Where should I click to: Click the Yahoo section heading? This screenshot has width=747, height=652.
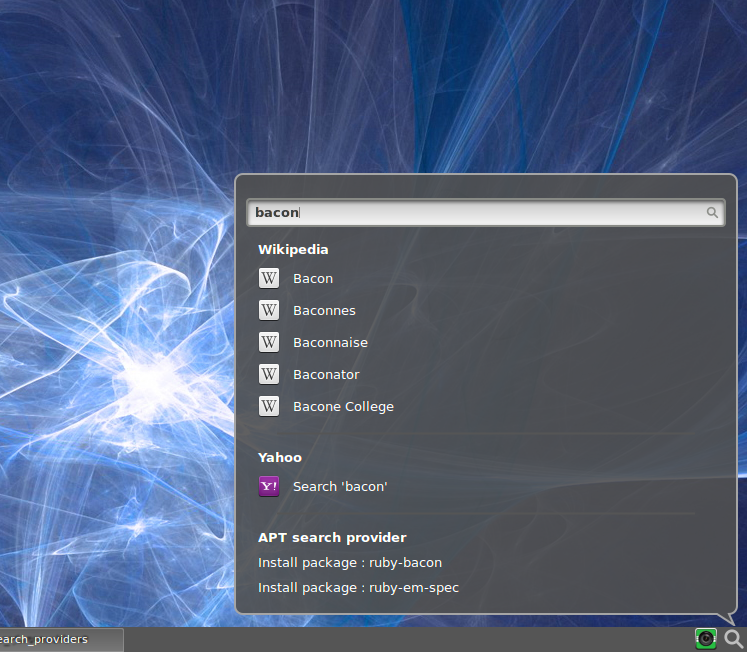pyautogui.click(x=280, y=458)
